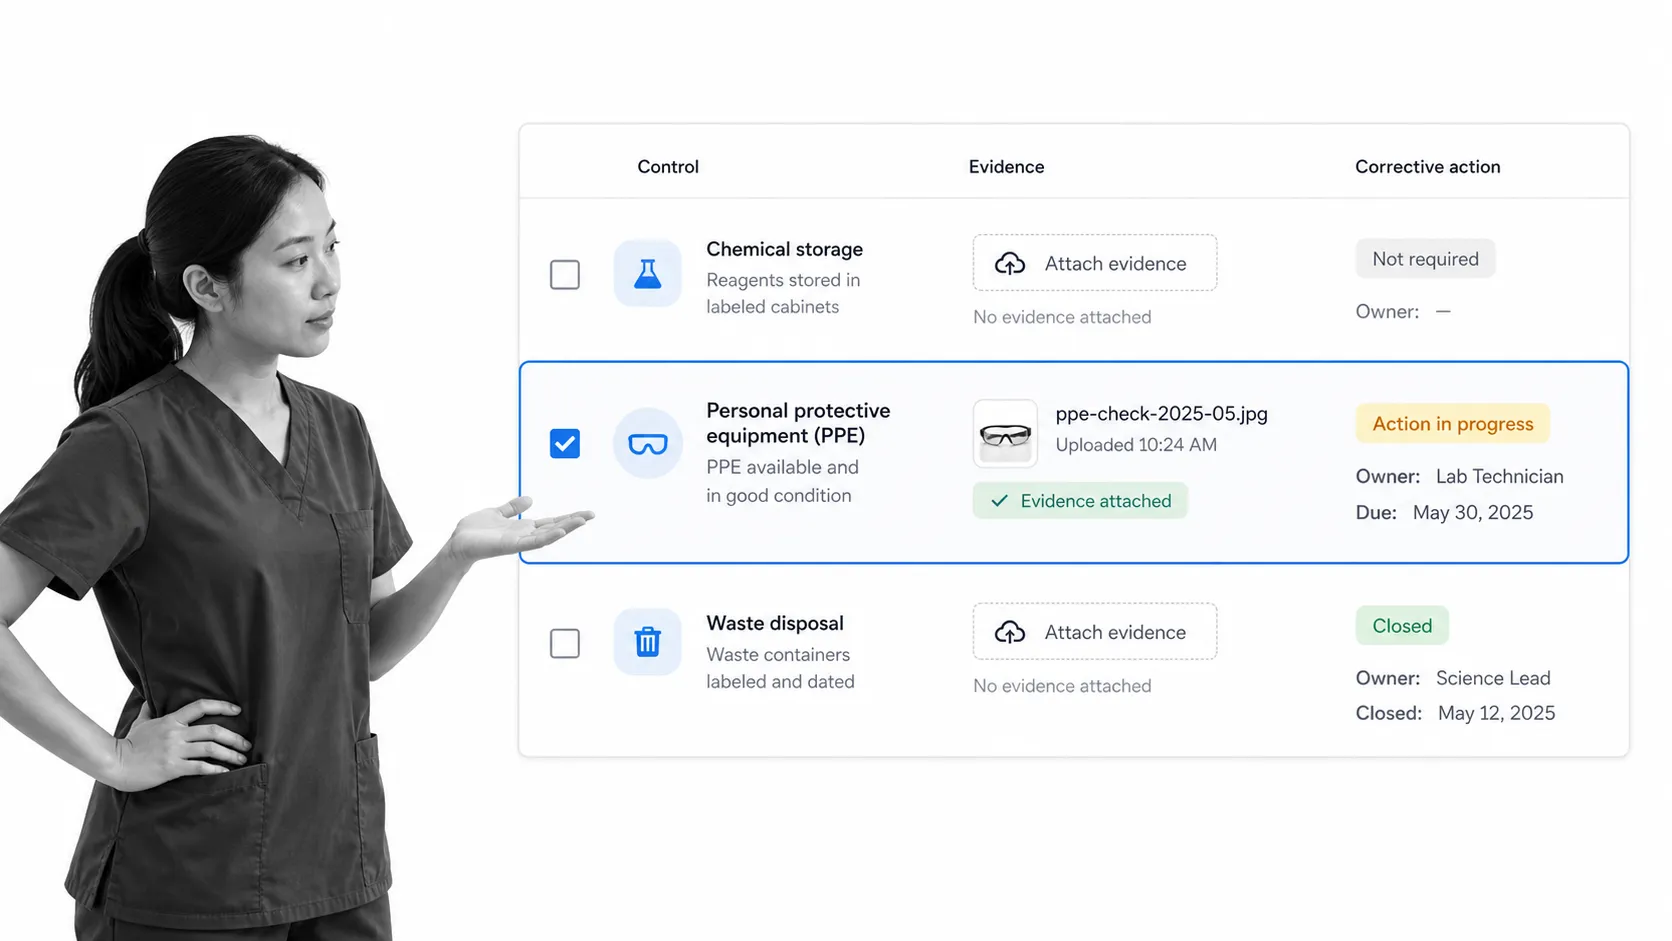Select the Action in progress status badge

coord(1452,424)
